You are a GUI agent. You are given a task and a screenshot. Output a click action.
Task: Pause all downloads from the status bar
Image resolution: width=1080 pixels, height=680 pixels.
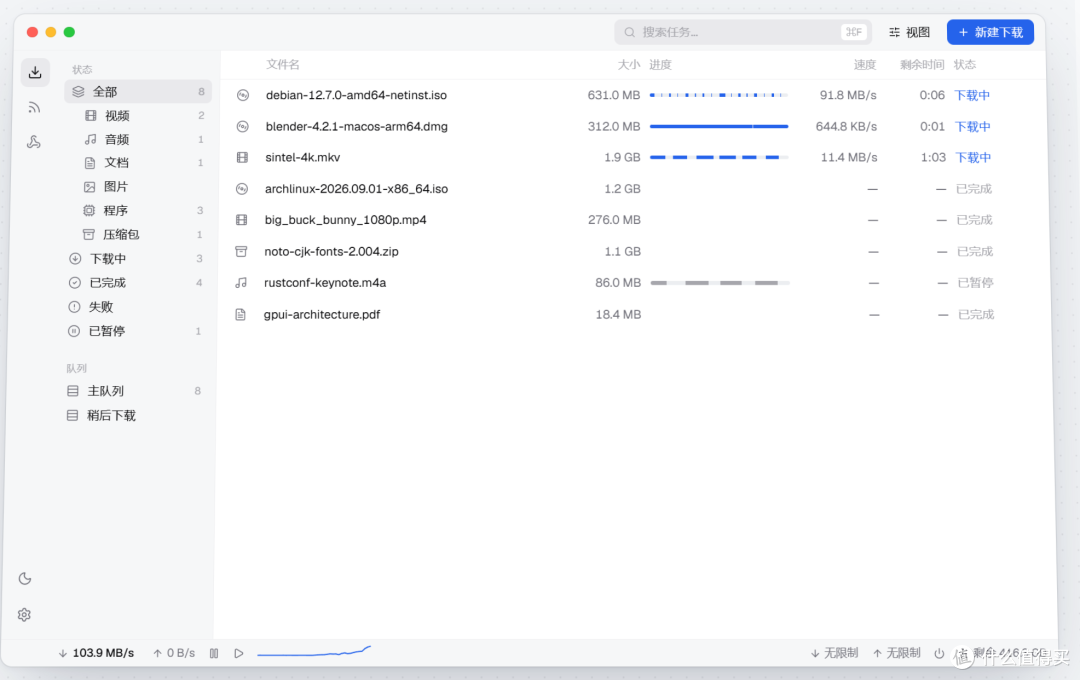click(x=214, y=653)
